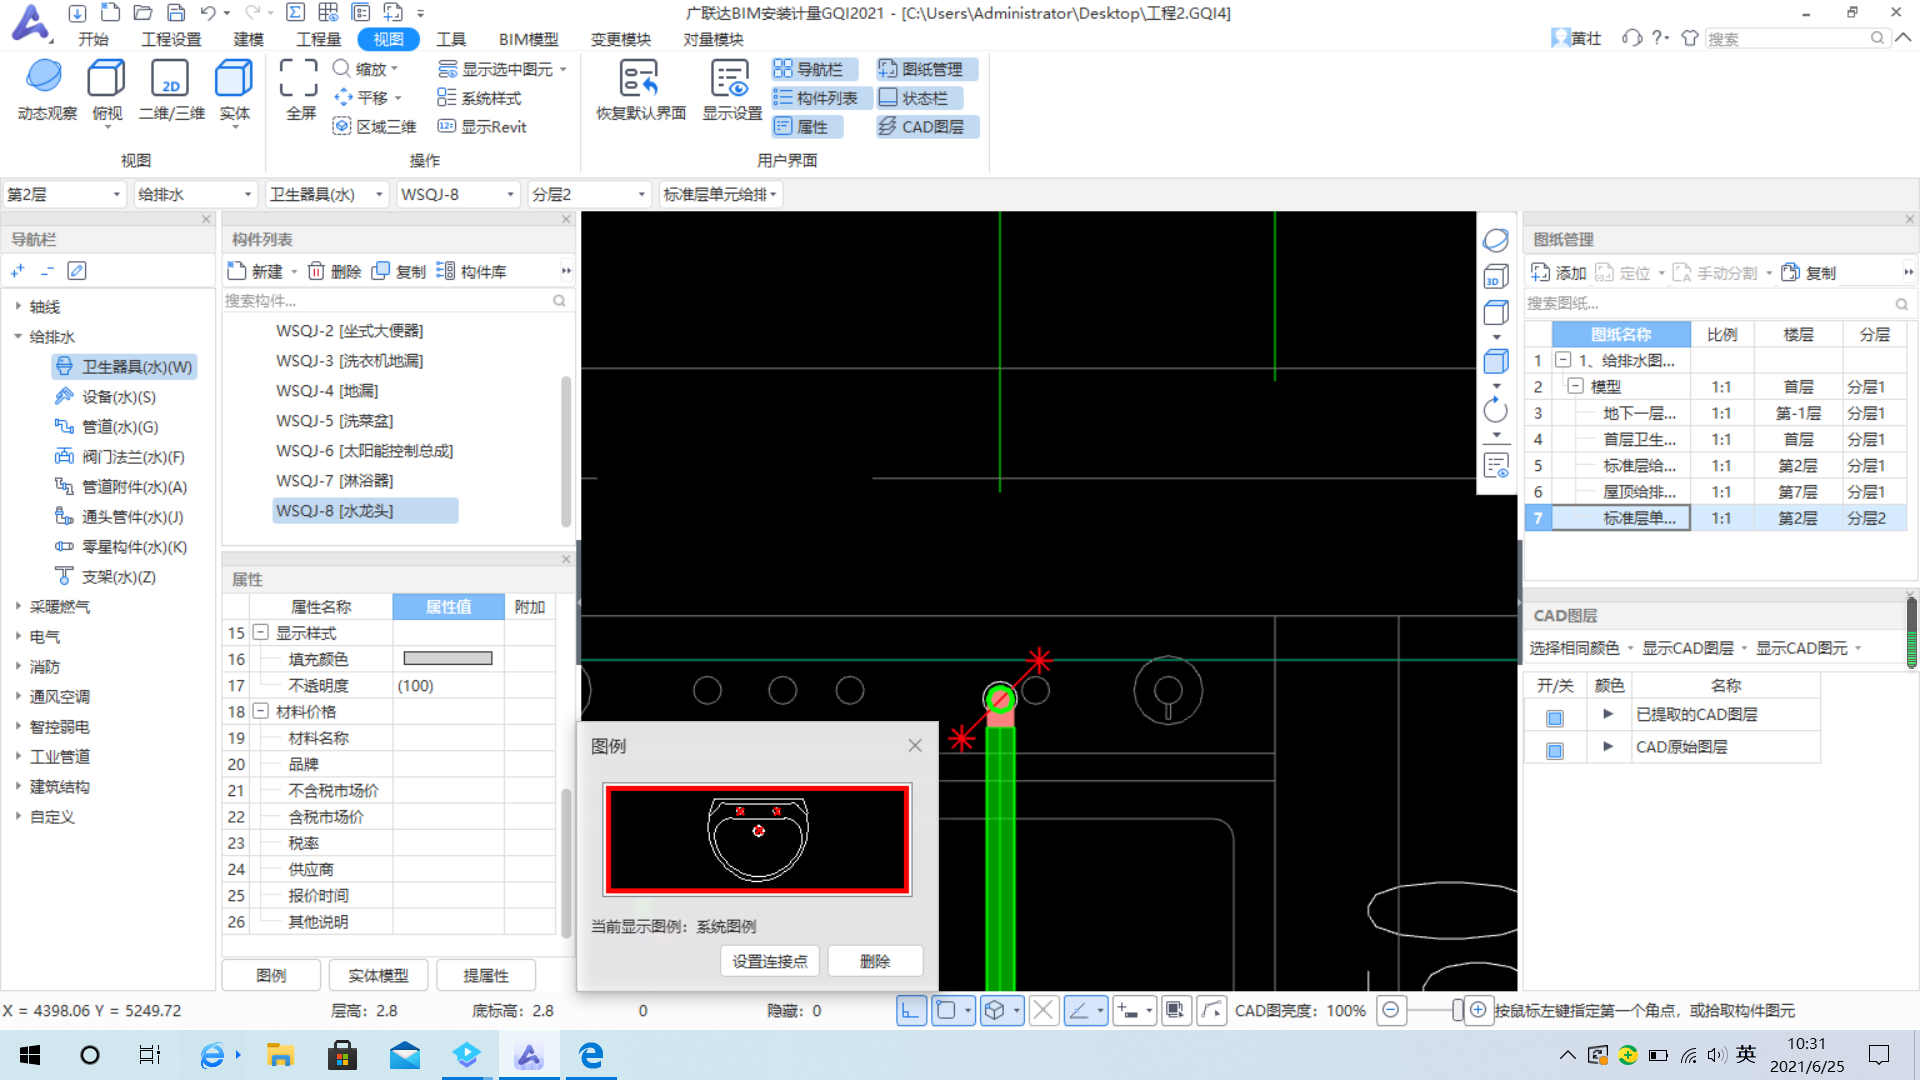This screenshot has width=1920, height=1080.
Task: Click 复制 in 图纸管理 toolbar
Action: pos(1809,273)
